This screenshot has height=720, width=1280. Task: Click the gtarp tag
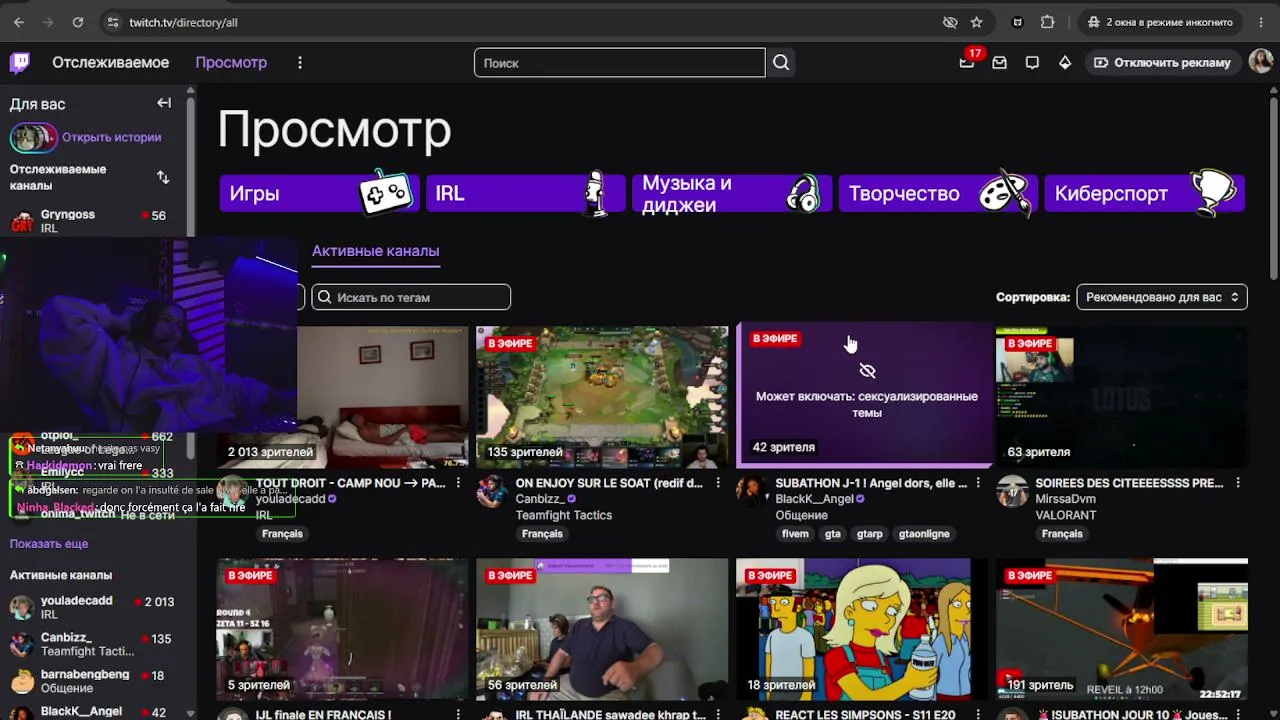[x=870, y=534]
